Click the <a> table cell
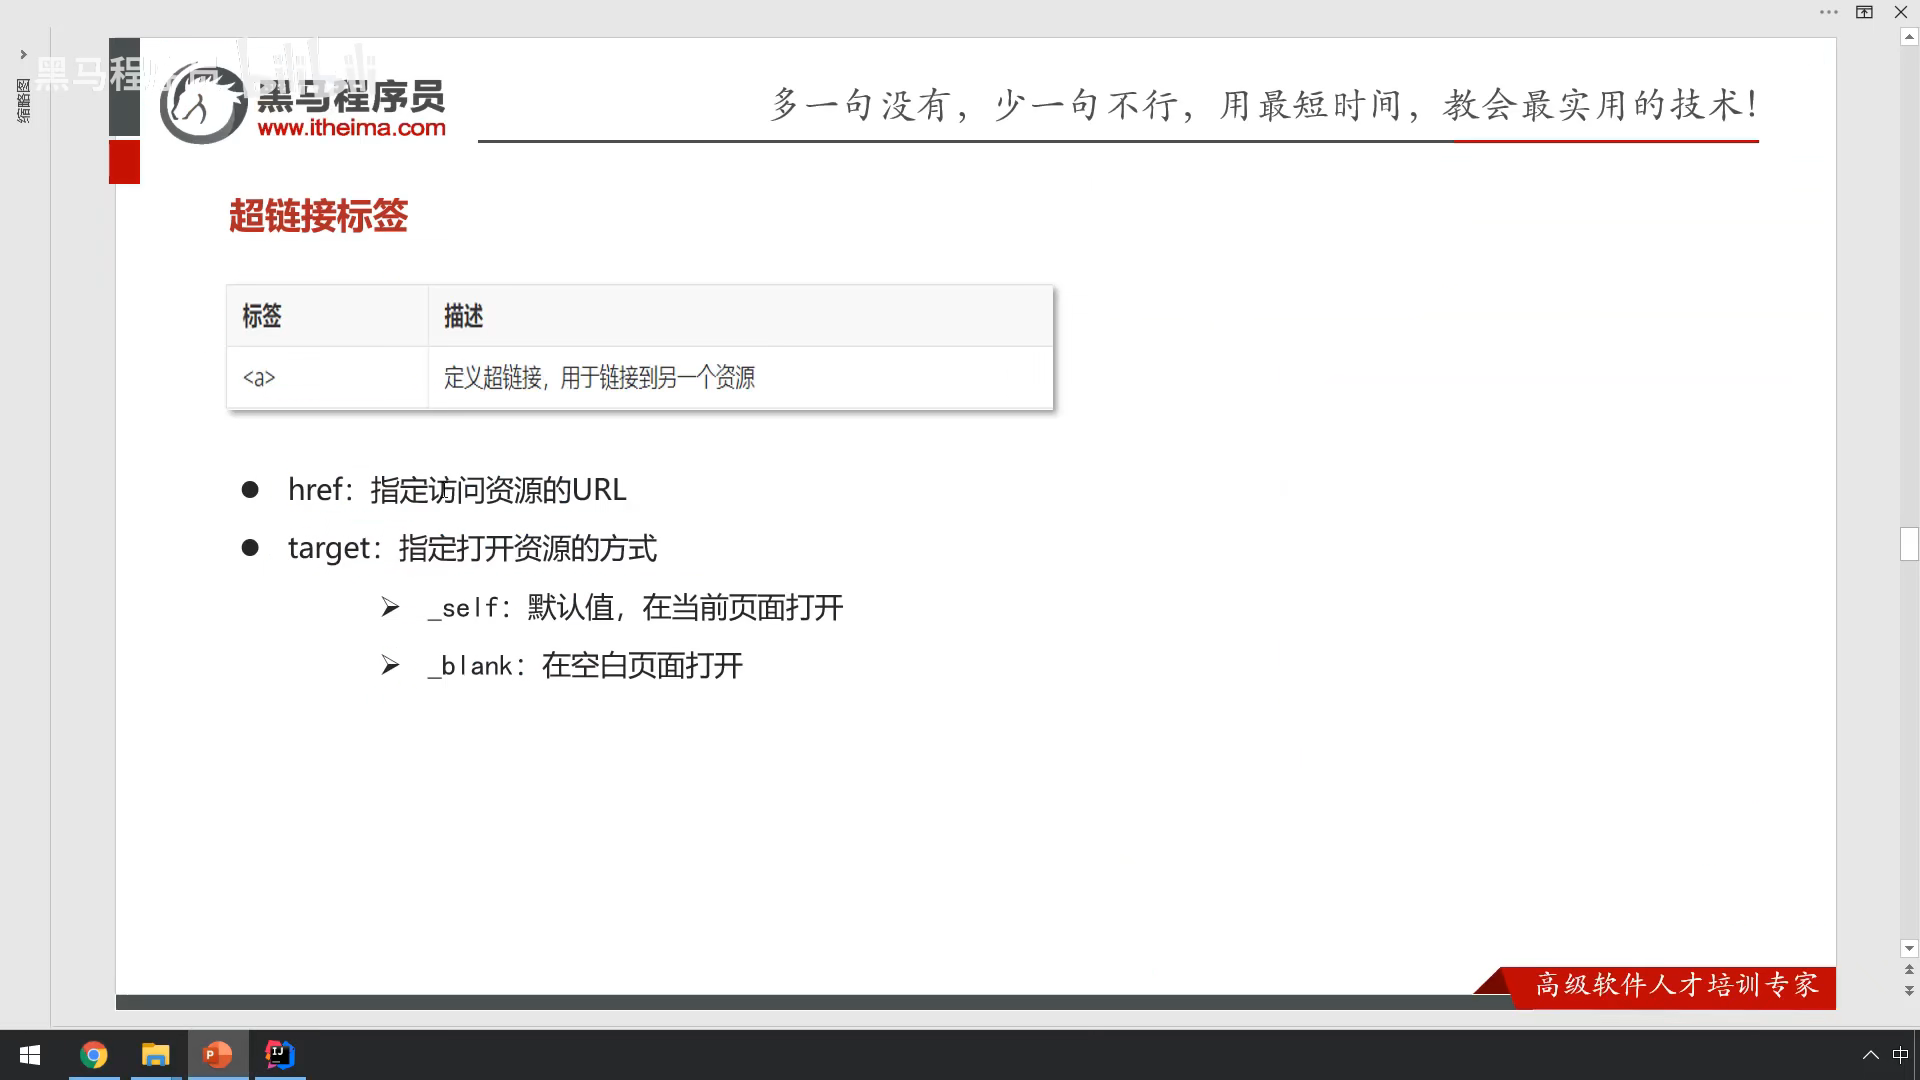The width and height of the screenshot is (1920, 1080). pos(259,378)
